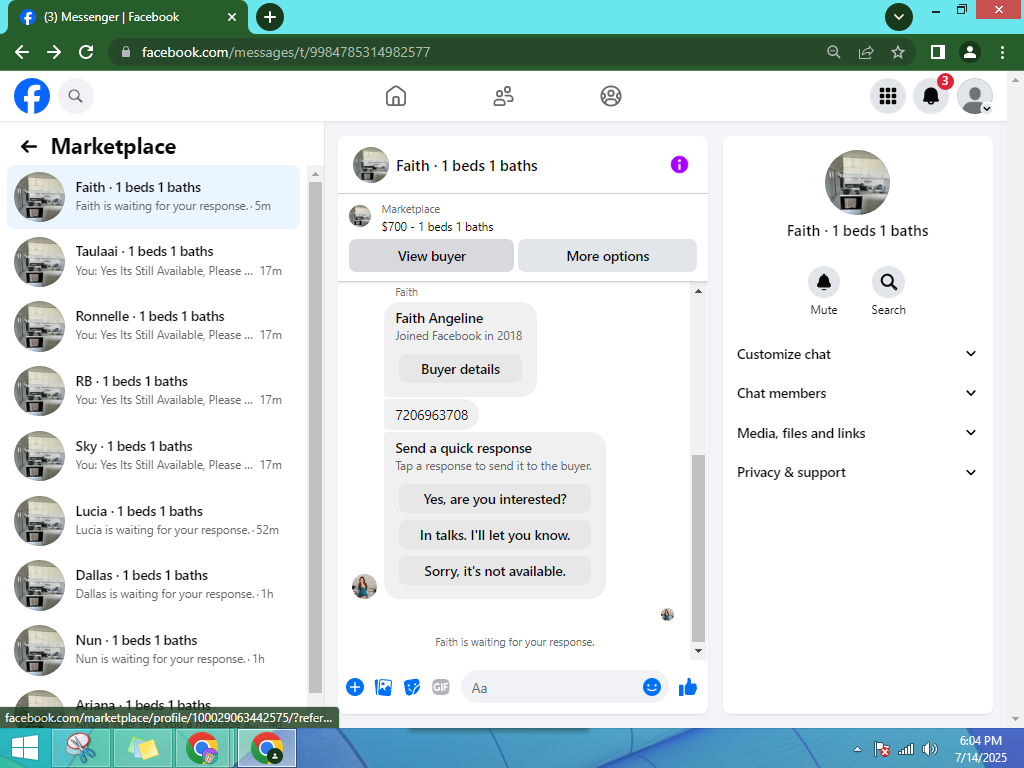Open the Facebook search magnifier
The image size is (1024, 768).
pyautogui.click(x=76, y=97)
